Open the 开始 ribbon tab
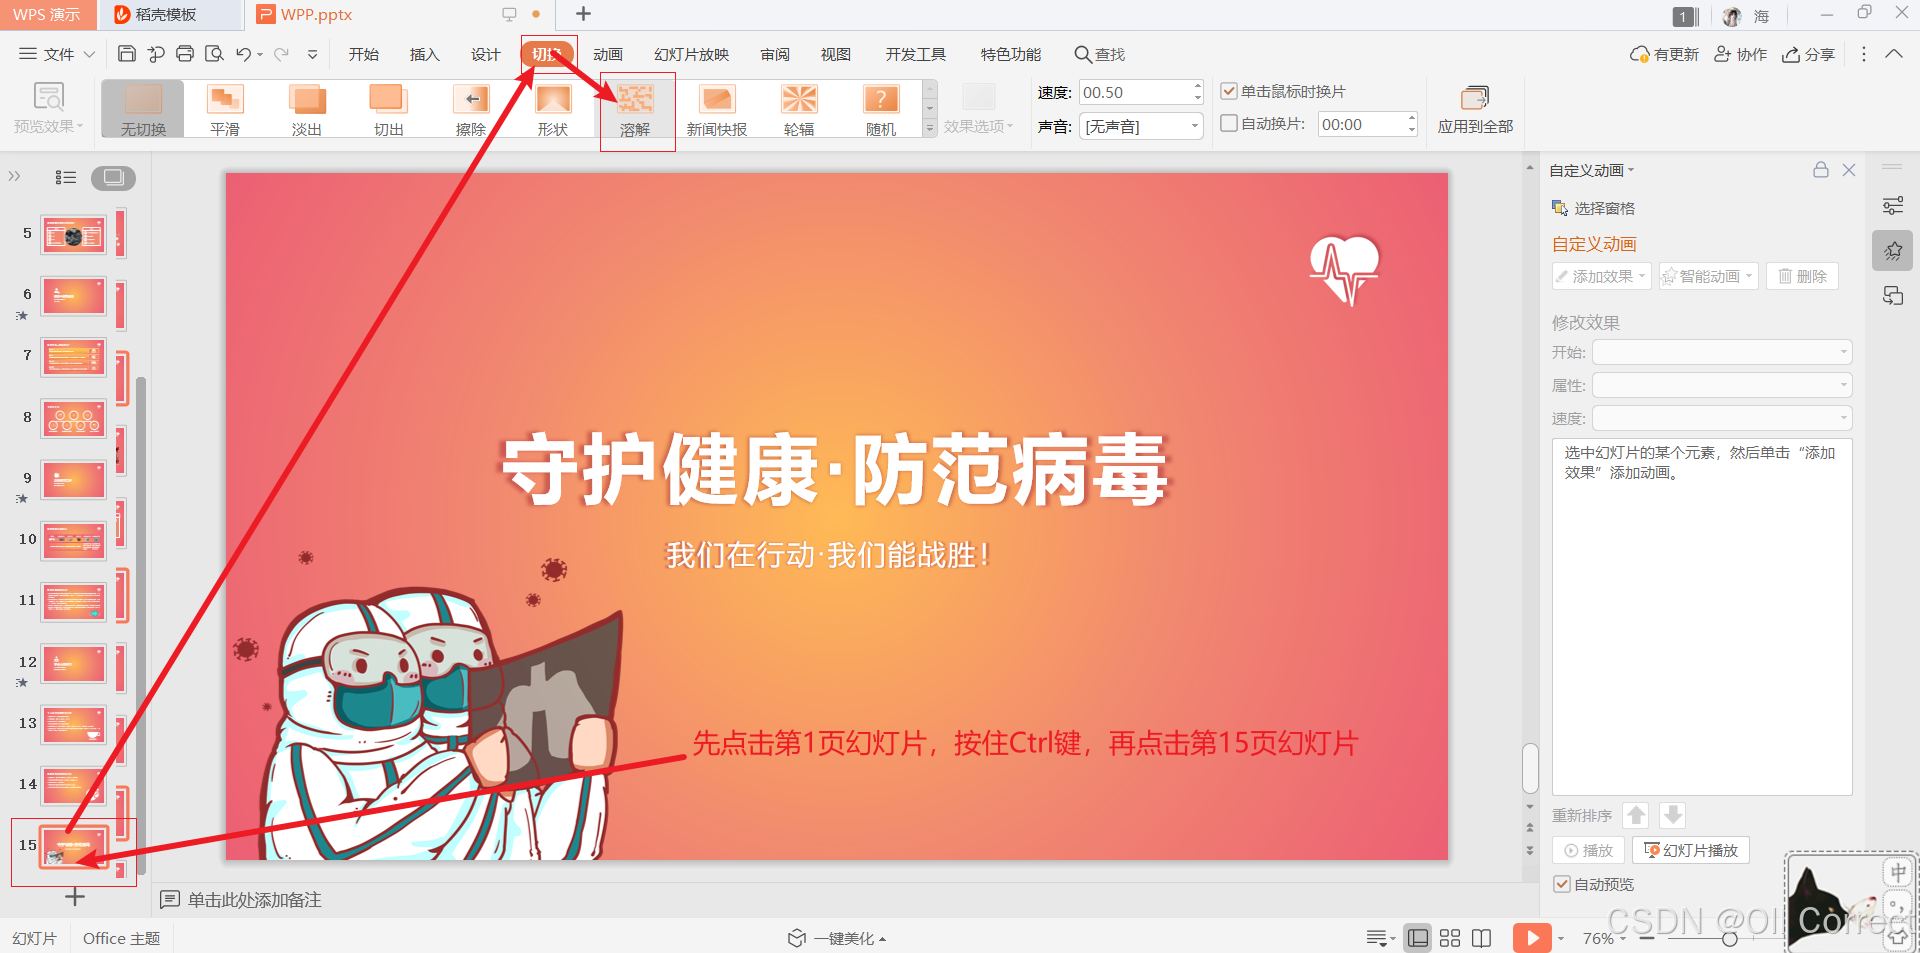 364,54
